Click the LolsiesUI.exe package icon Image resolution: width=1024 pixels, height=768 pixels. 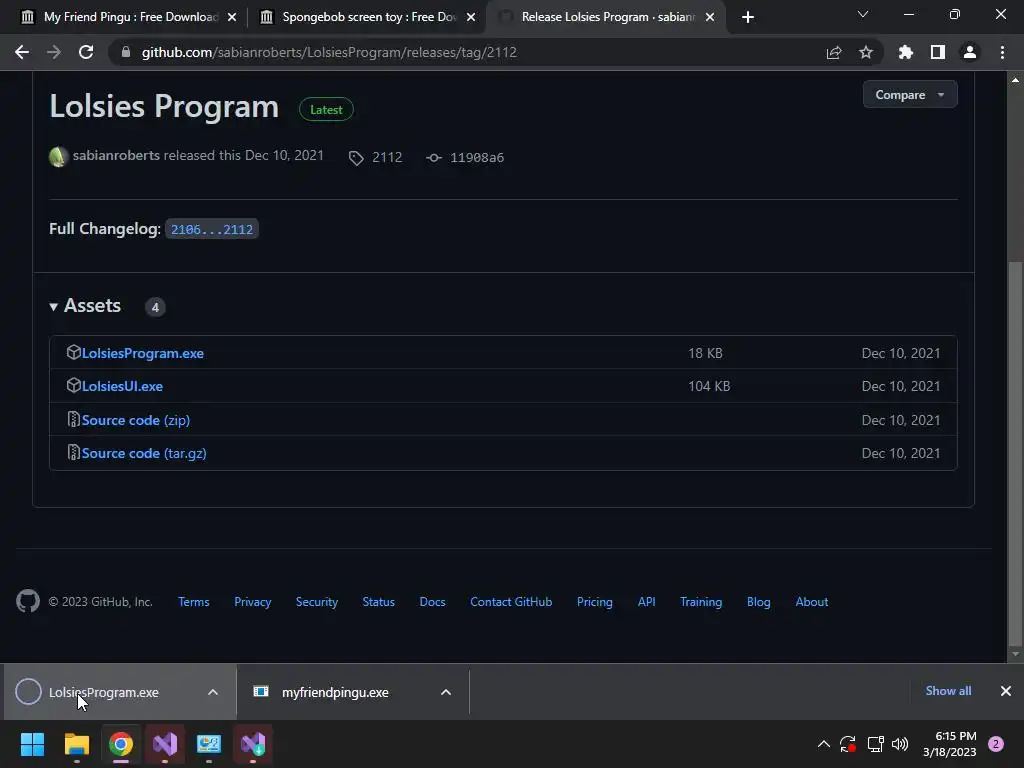(x=73, y=386)
